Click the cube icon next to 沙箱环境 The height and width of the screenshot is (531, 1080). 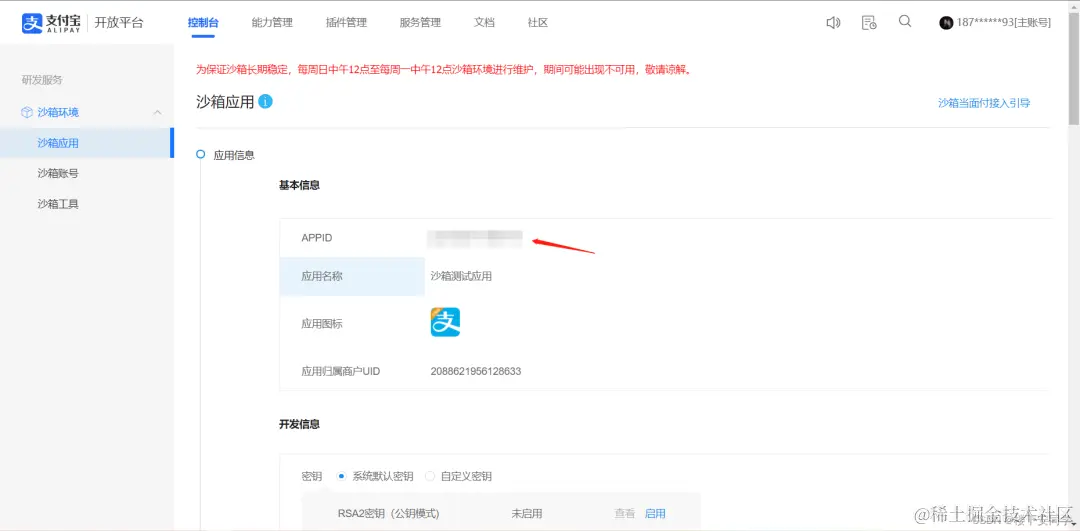point(27,112)
